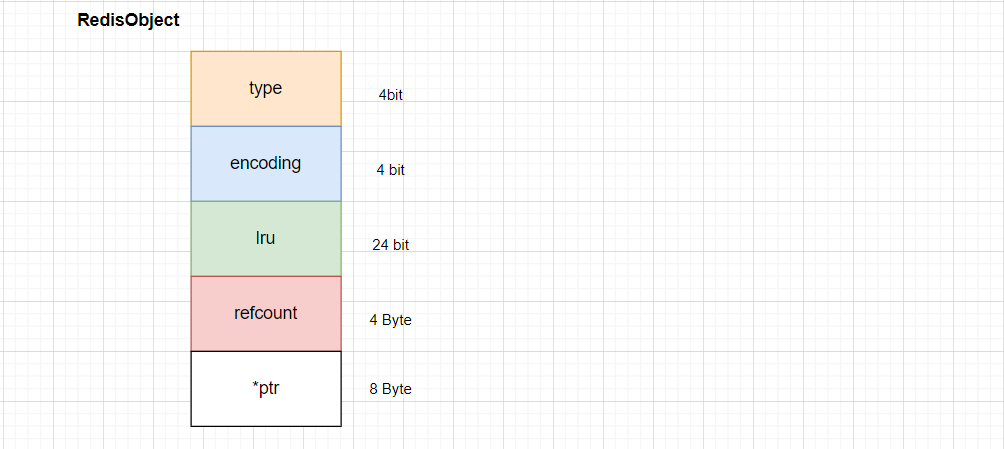Select the RedisObject title text
The width and height of the screenshot is (1004, 449).
[x=129, y=20]
